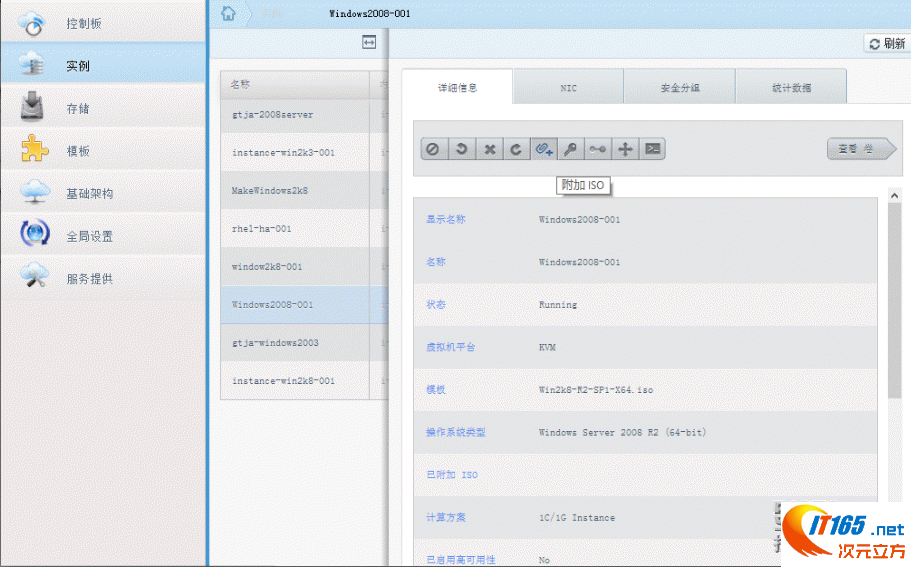Viewport: 911px width, 567px height.
Task: Select window2k8-001 instance row
Action: point(304,267)
